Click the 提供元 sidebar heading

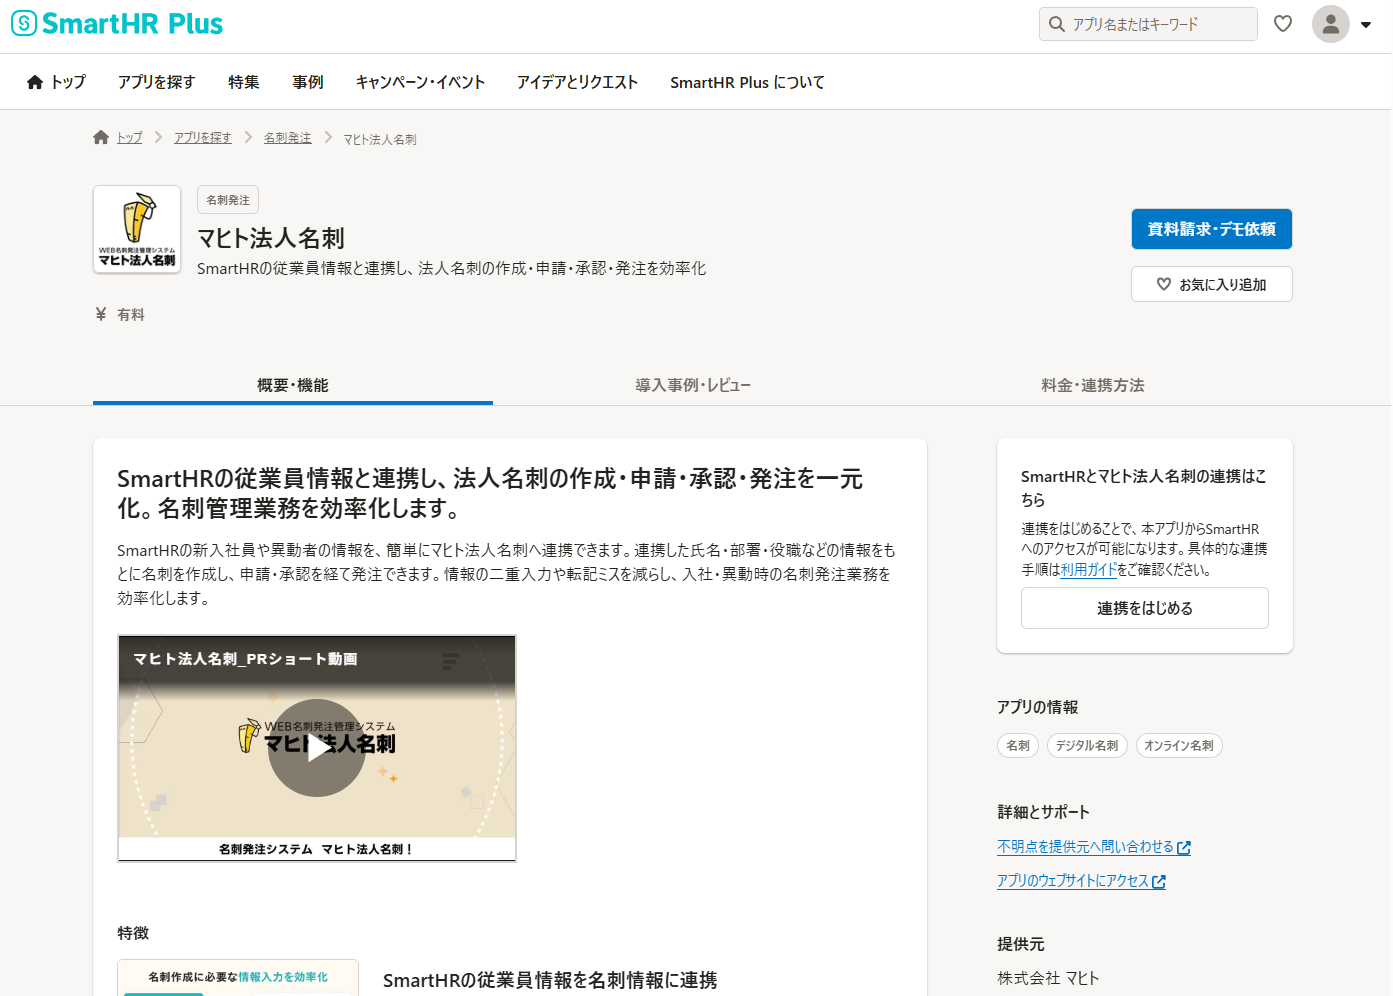pyautogui.click(x=1020, y=944)
